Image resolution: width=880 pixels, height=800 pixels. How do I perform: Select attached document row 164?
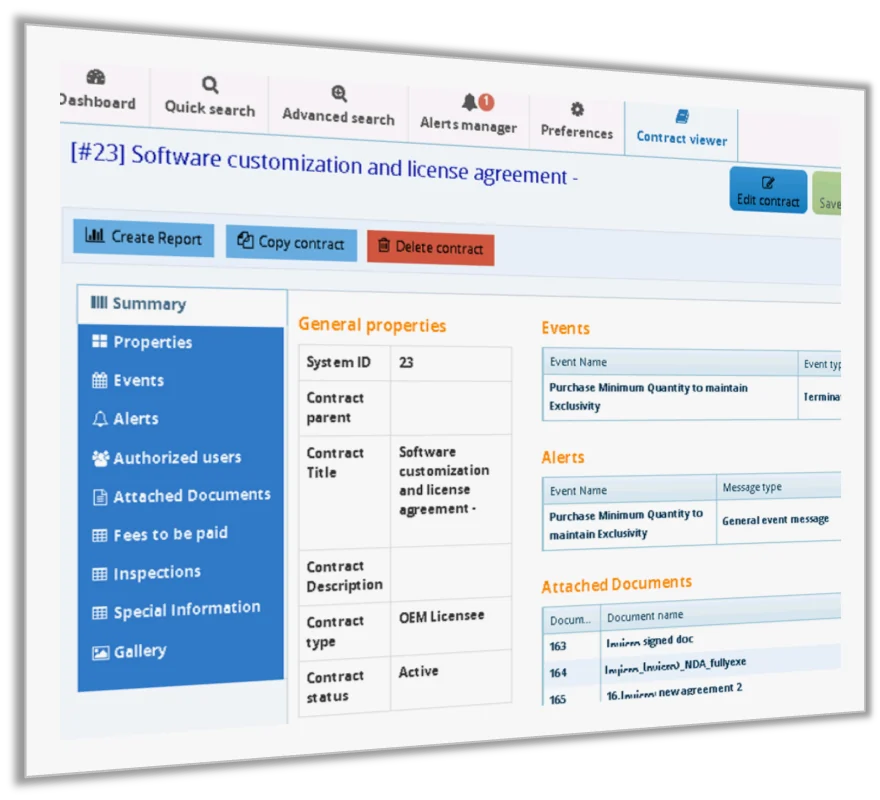click(x=691, y=668)
